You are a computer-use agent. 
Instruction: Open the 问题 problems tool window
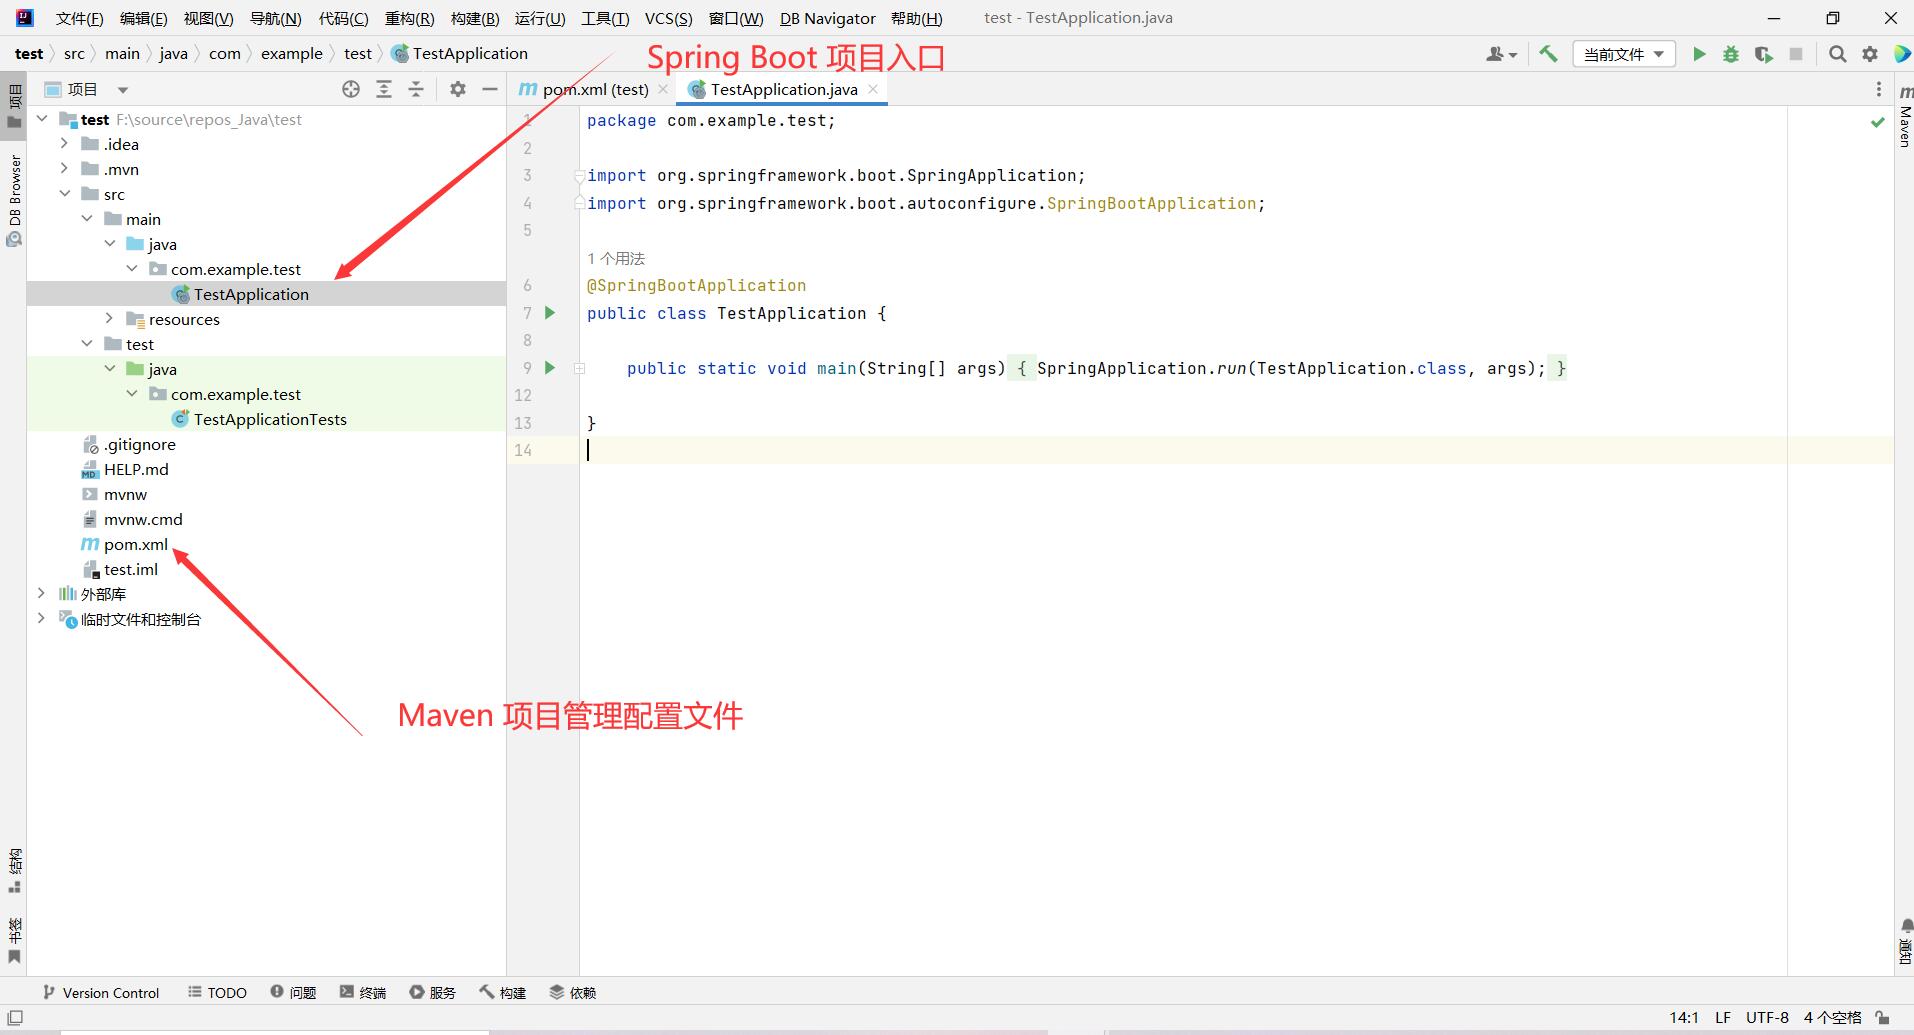click(x=293, y=992)
